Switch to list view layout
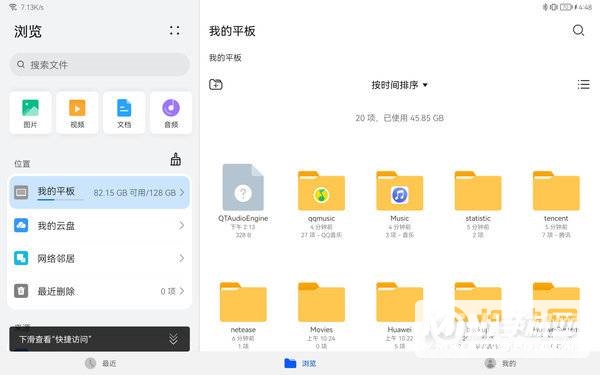600x375 pixels. (583, 85)
